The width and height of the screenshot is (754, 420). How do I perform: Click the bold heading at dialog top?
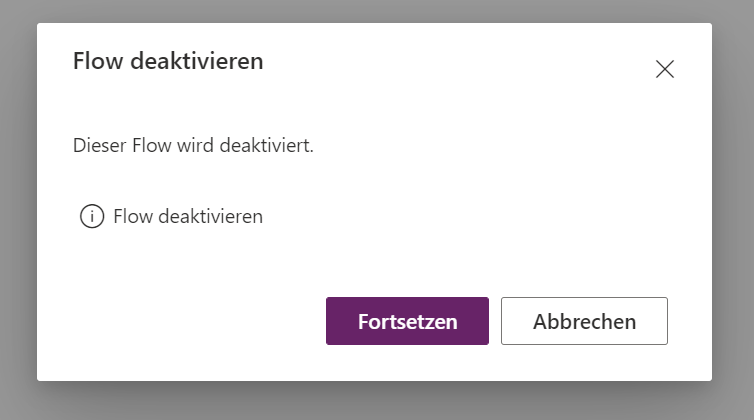tap(168, 61)
